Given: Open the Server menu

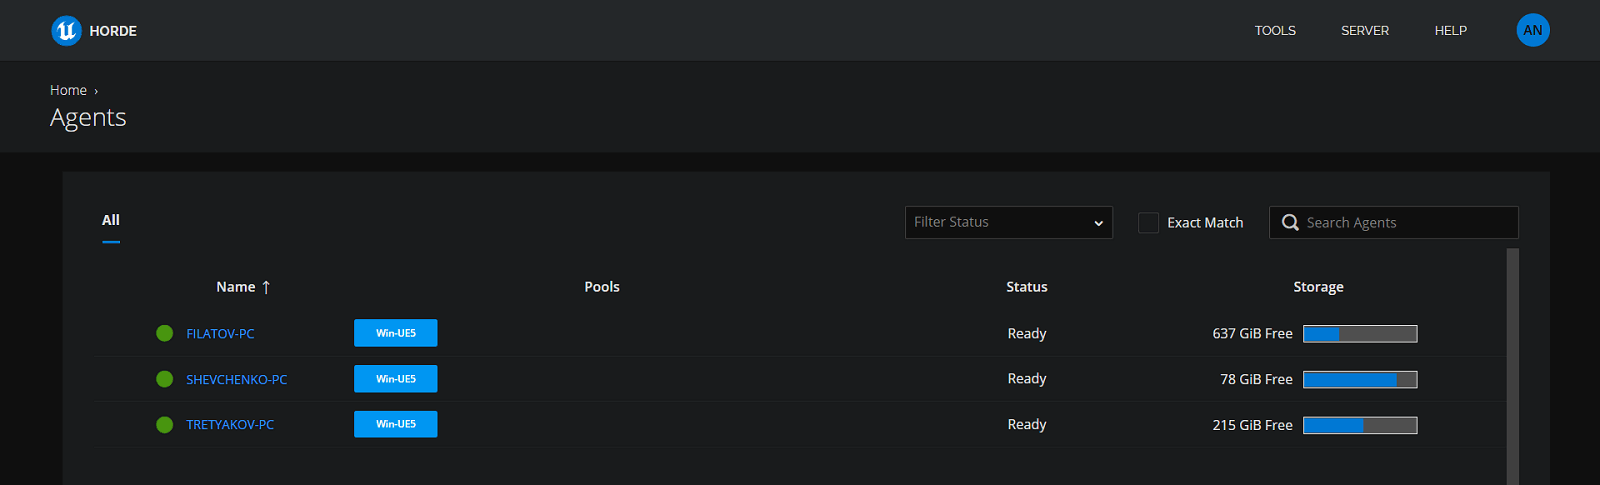Looking at the screenshot, I should coord(1364,31).
